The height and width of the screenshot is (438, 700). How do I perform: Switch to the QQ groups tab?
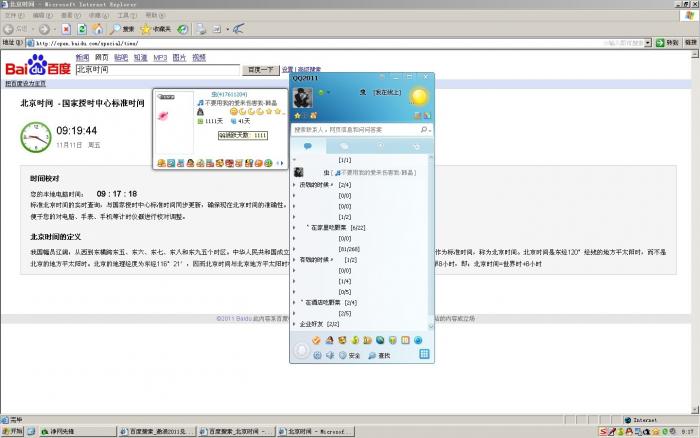point(344,146)
